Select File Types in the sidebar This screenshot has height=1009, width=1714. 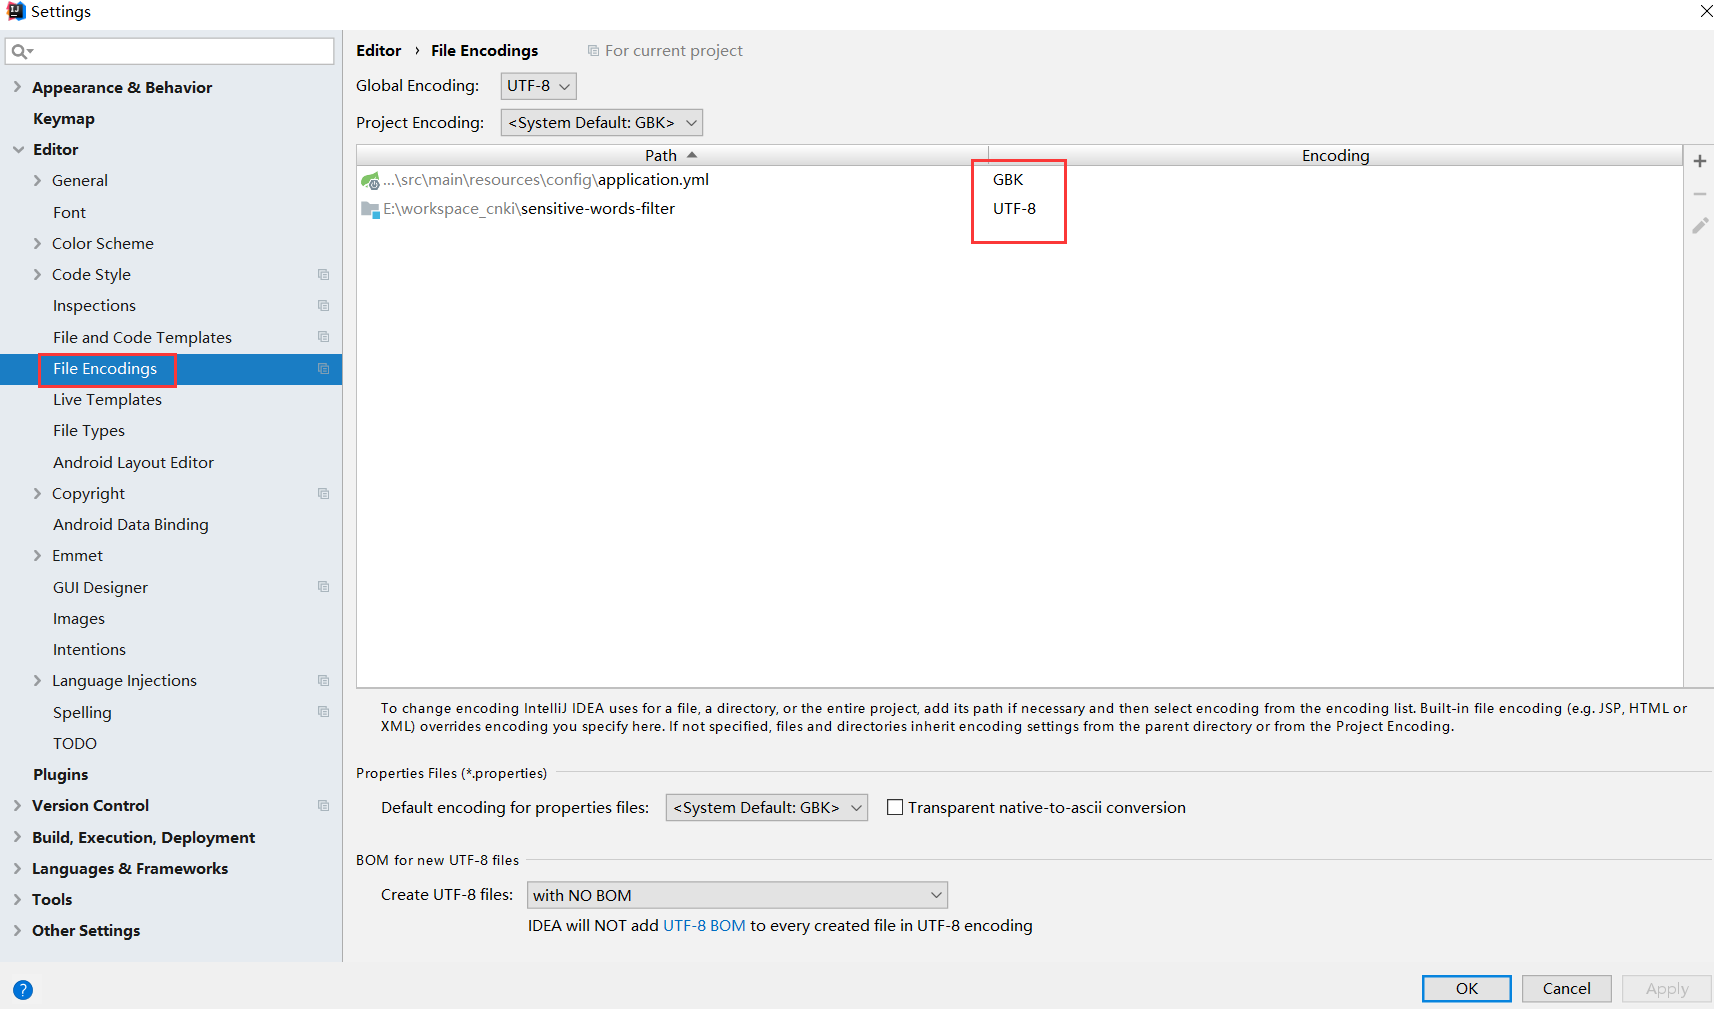point(88,430)
